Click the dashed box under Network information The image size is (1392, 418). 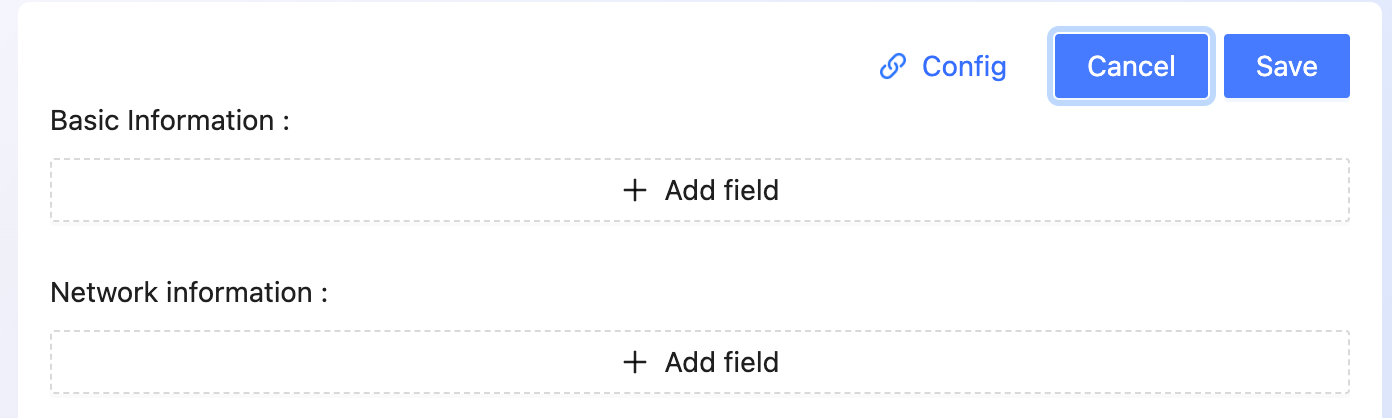pos(700,362)
